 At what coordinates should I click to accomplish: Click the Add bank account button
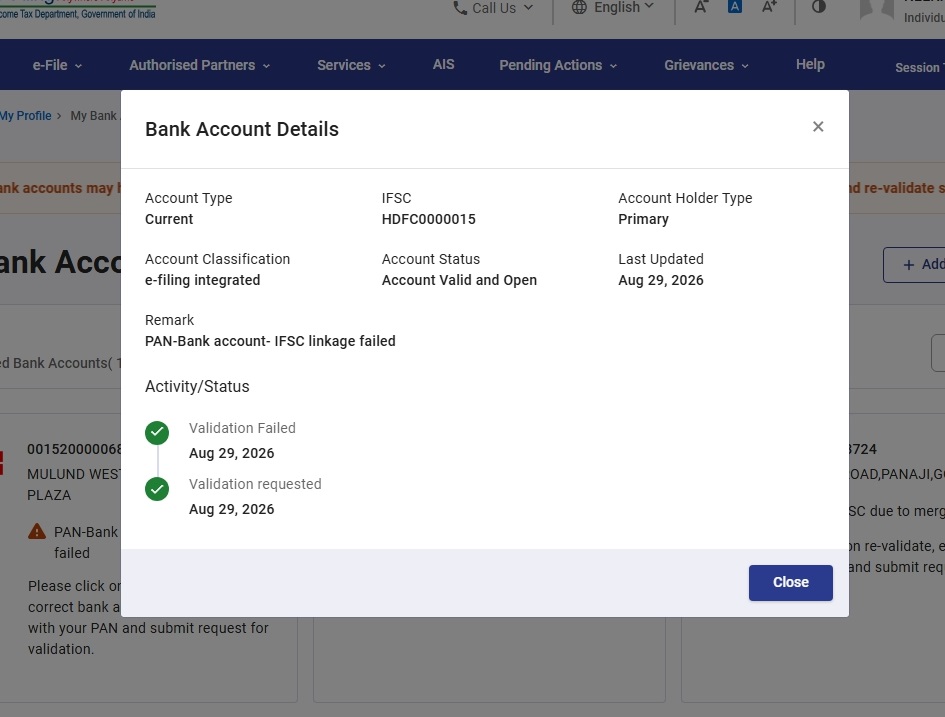tap(914, 265)
